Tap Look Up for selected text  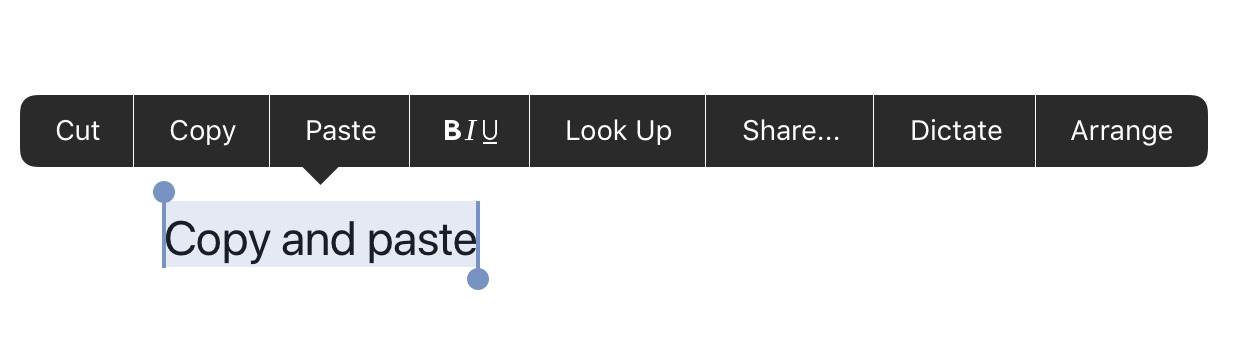pos(618,131)
